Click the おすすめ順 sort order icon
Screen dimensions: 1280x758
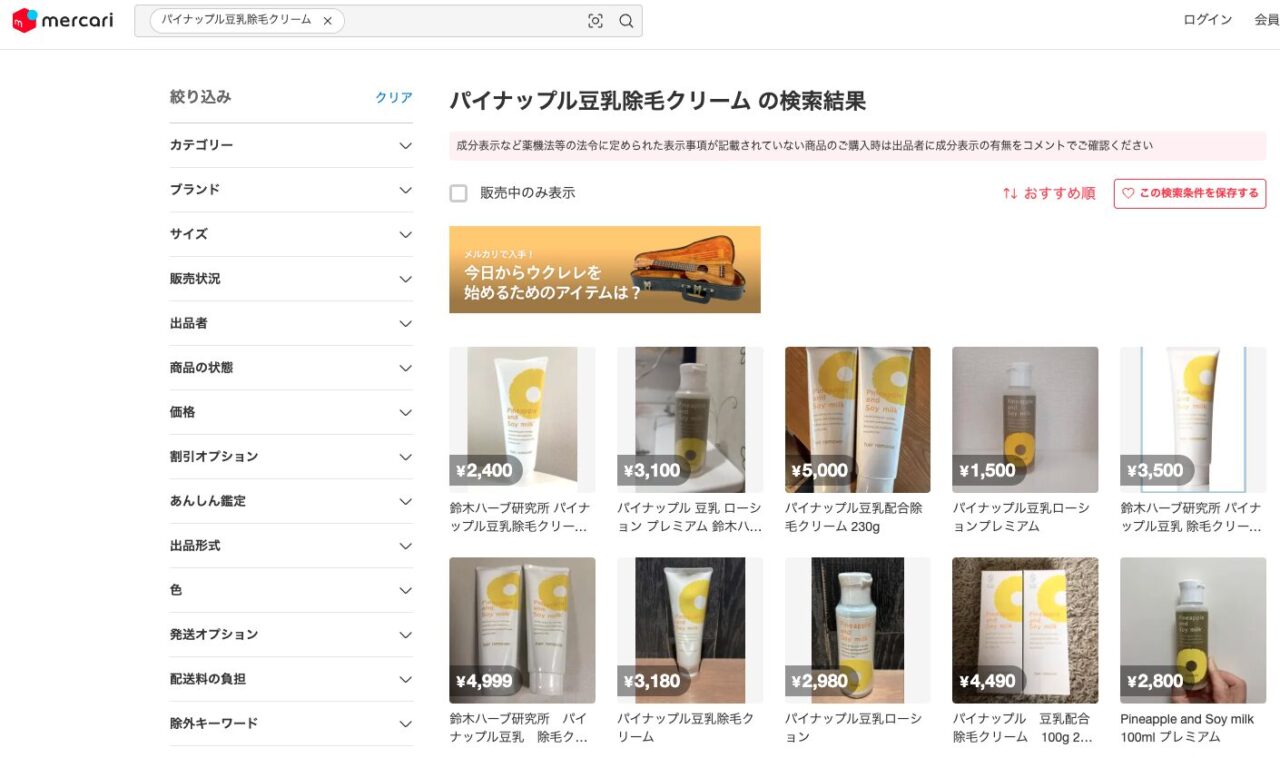[1011, 193]
